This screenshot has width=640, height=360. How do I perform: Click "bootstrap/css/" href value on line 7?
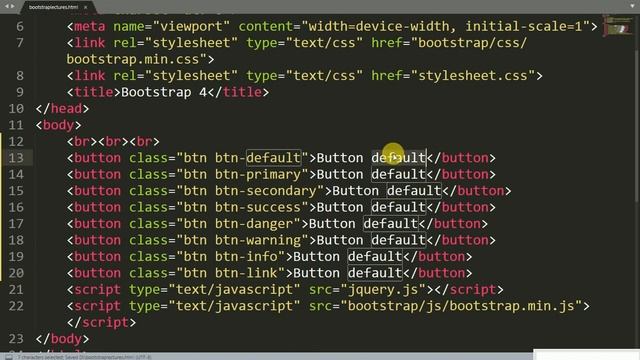tap(473, 43)
